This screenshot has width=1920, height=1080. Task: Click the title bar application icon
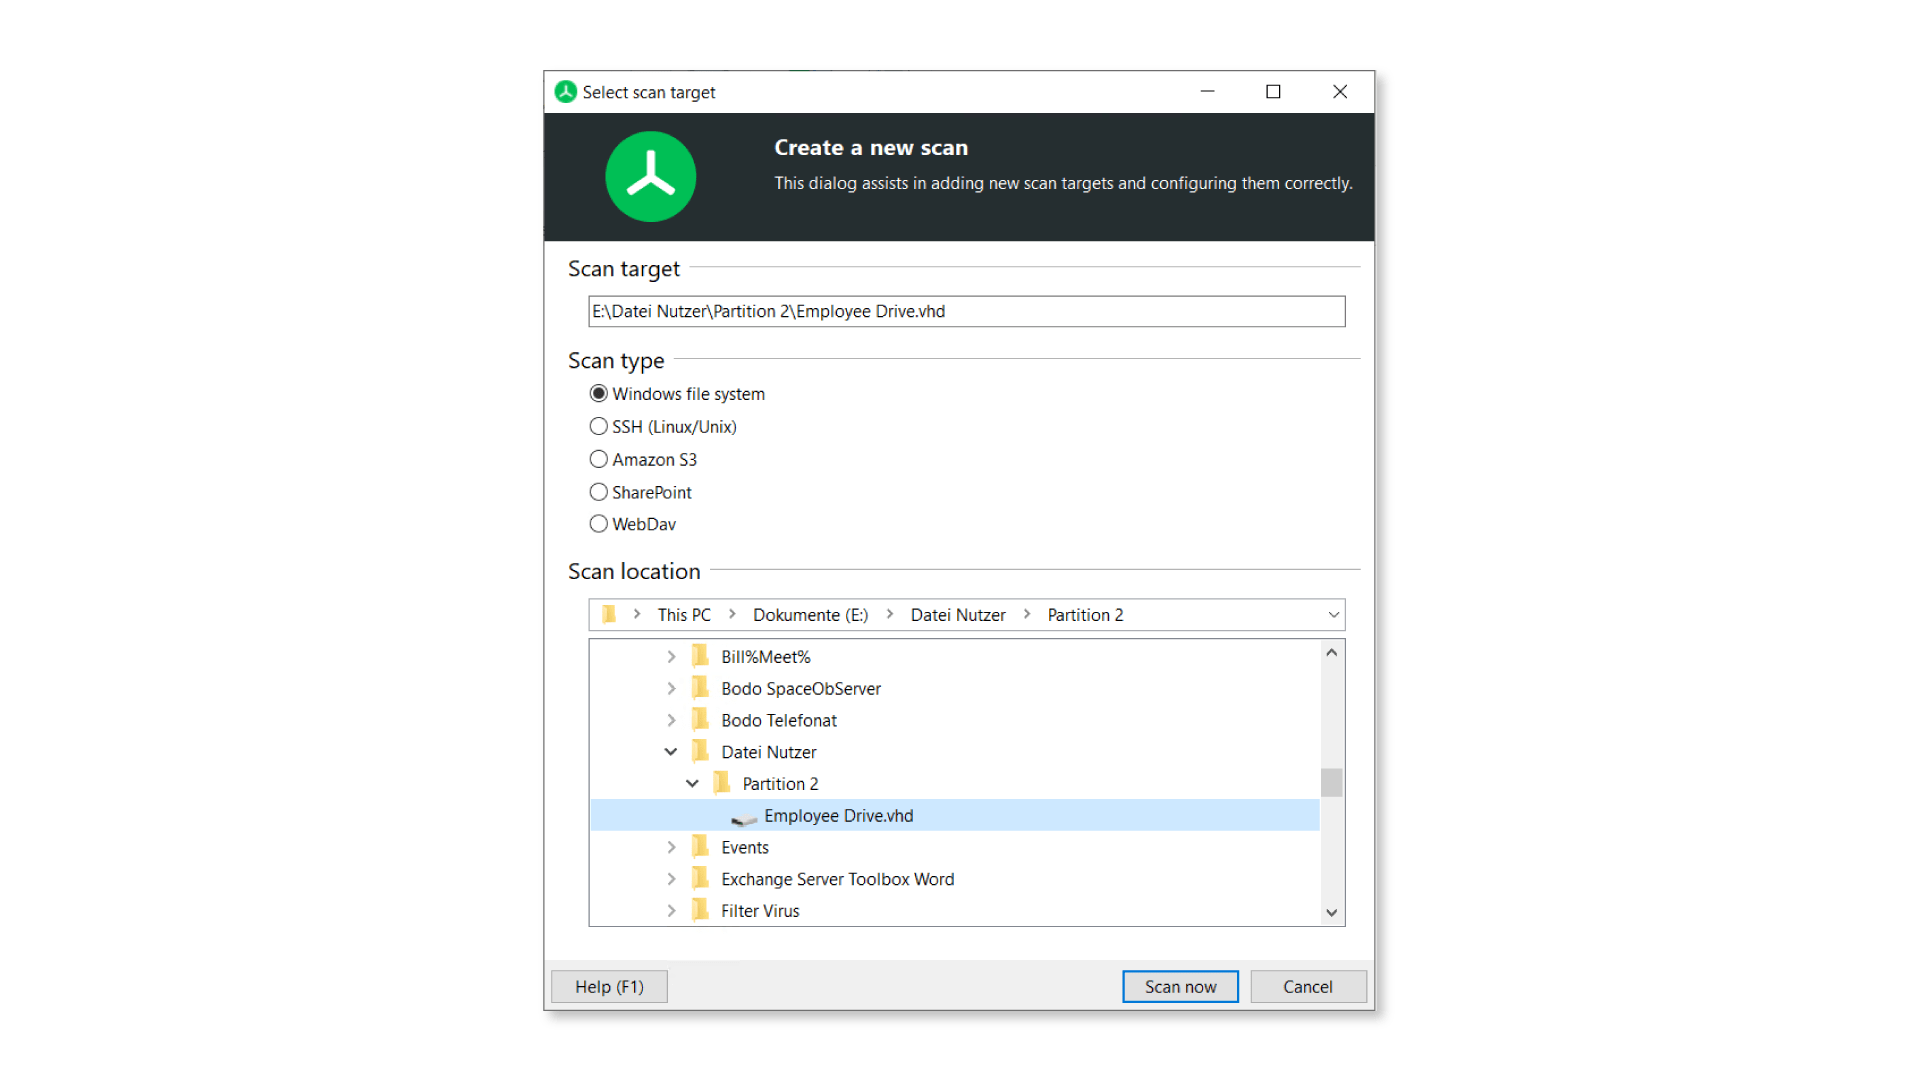click(566, 92)
